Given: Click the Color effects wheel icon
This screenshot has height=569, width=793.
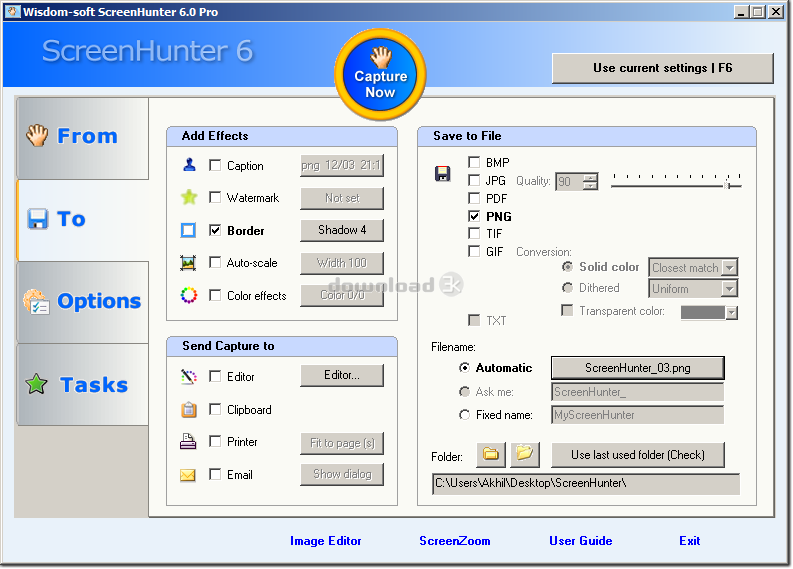Looking at the screenshot, I should 189,295.
